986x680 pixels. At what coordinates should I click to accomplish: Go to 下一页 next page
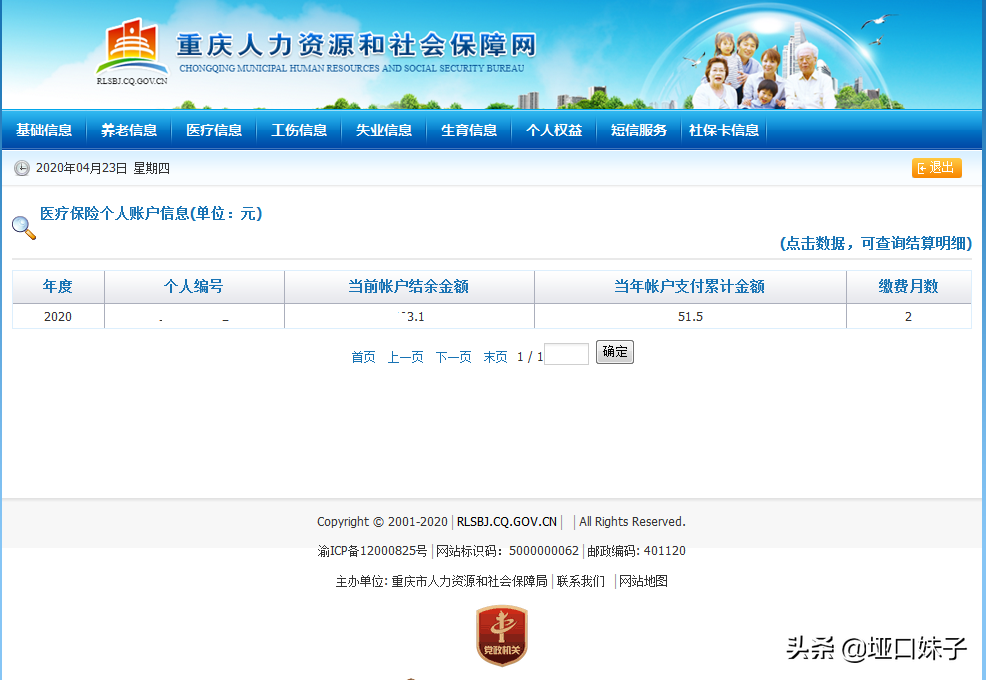click(x=453, y=357)
